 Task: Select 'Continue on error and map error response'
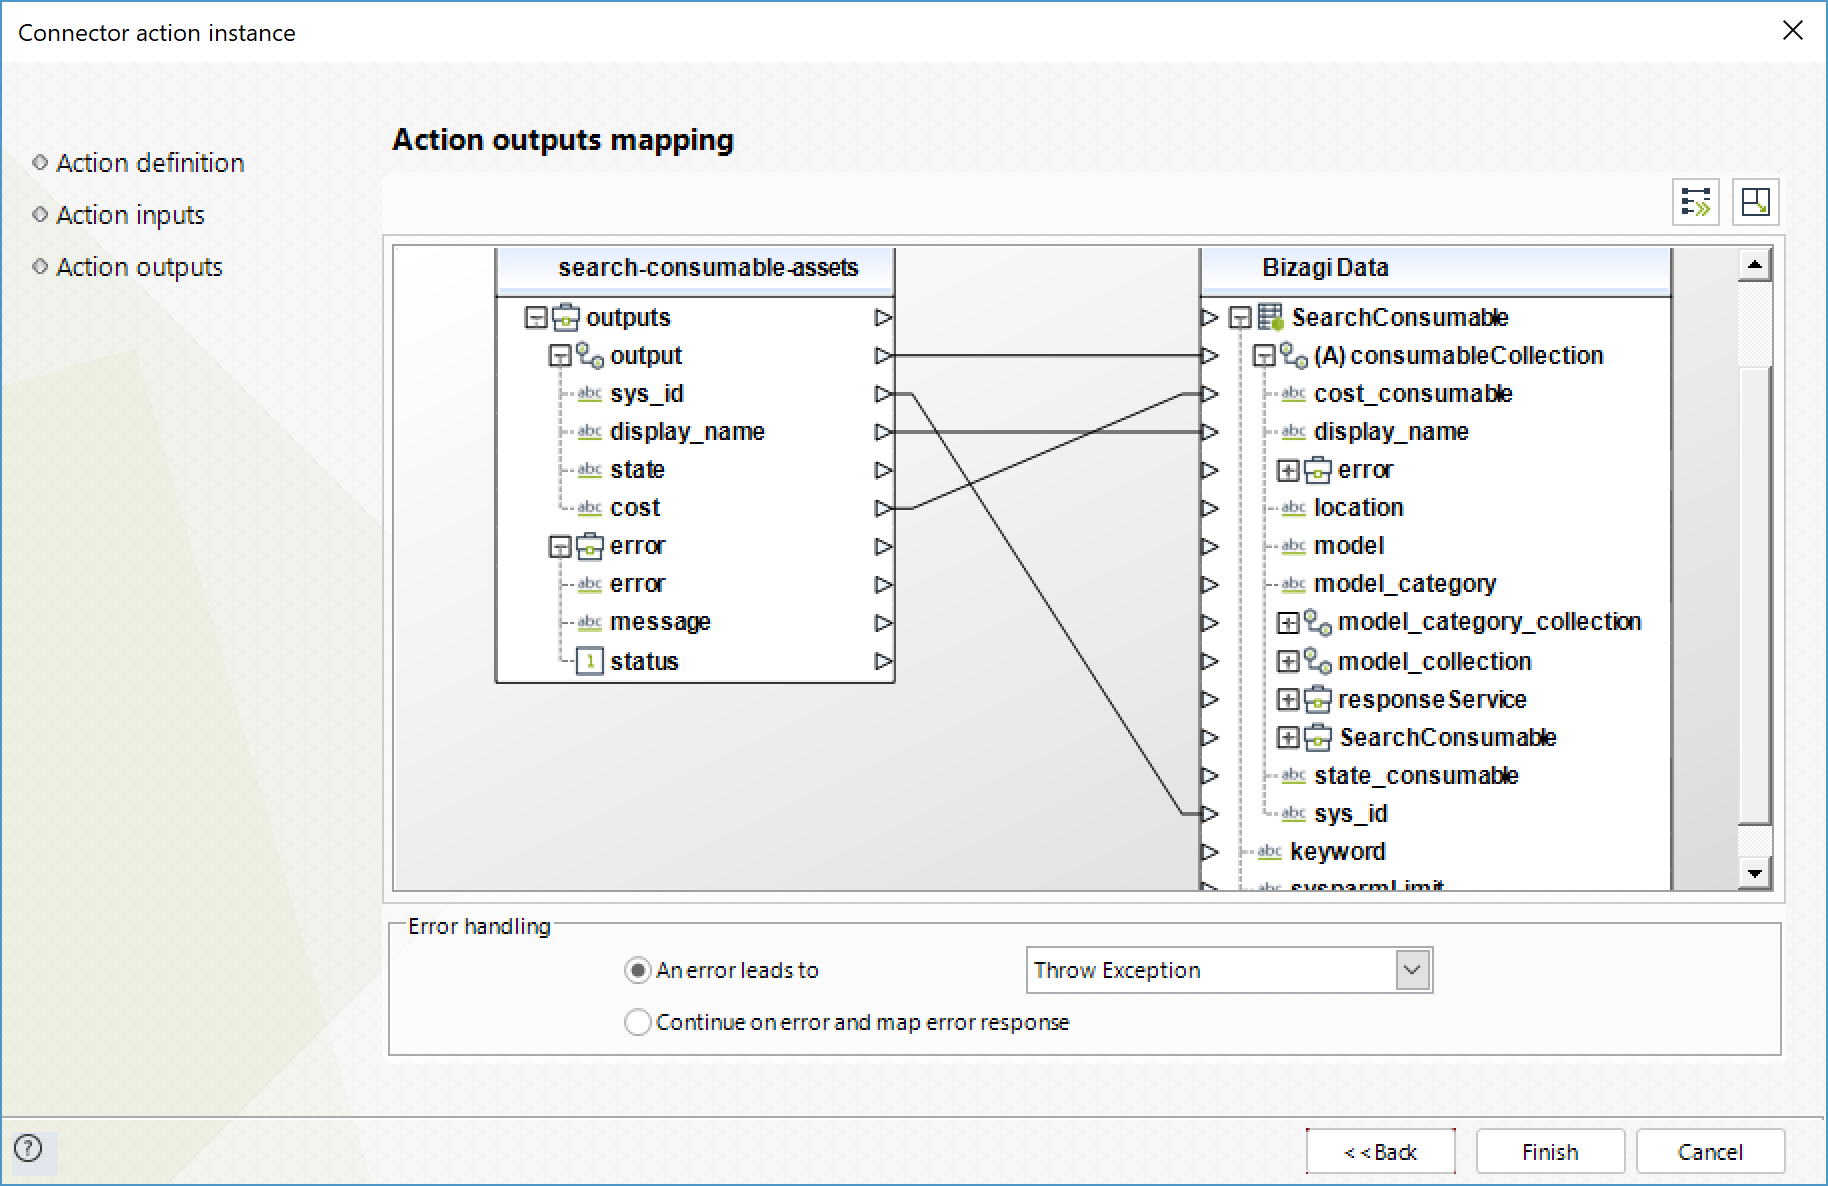637,1022
